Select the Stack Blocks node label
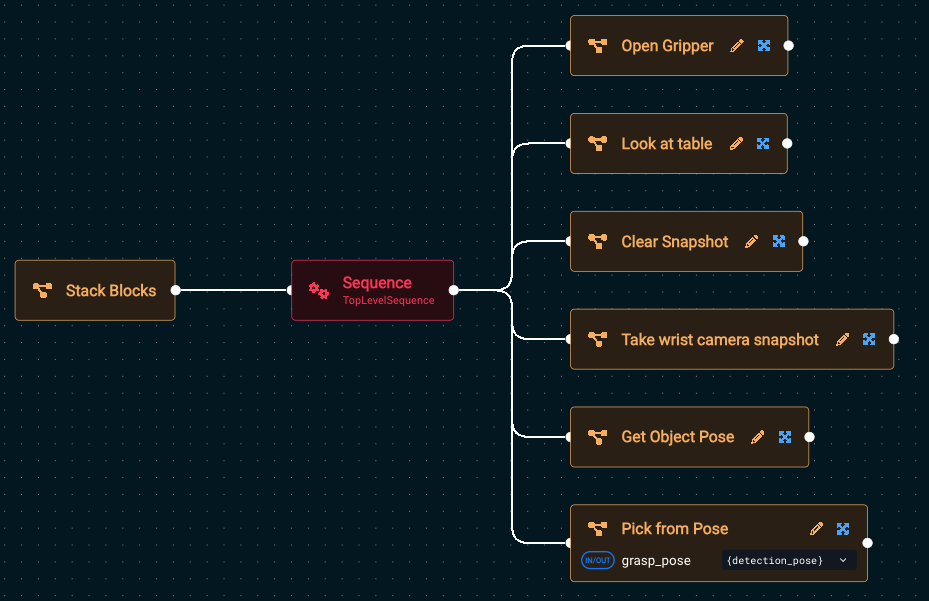Image resolution: width=929 pixels, height=601 pixels. coord(111,290)
